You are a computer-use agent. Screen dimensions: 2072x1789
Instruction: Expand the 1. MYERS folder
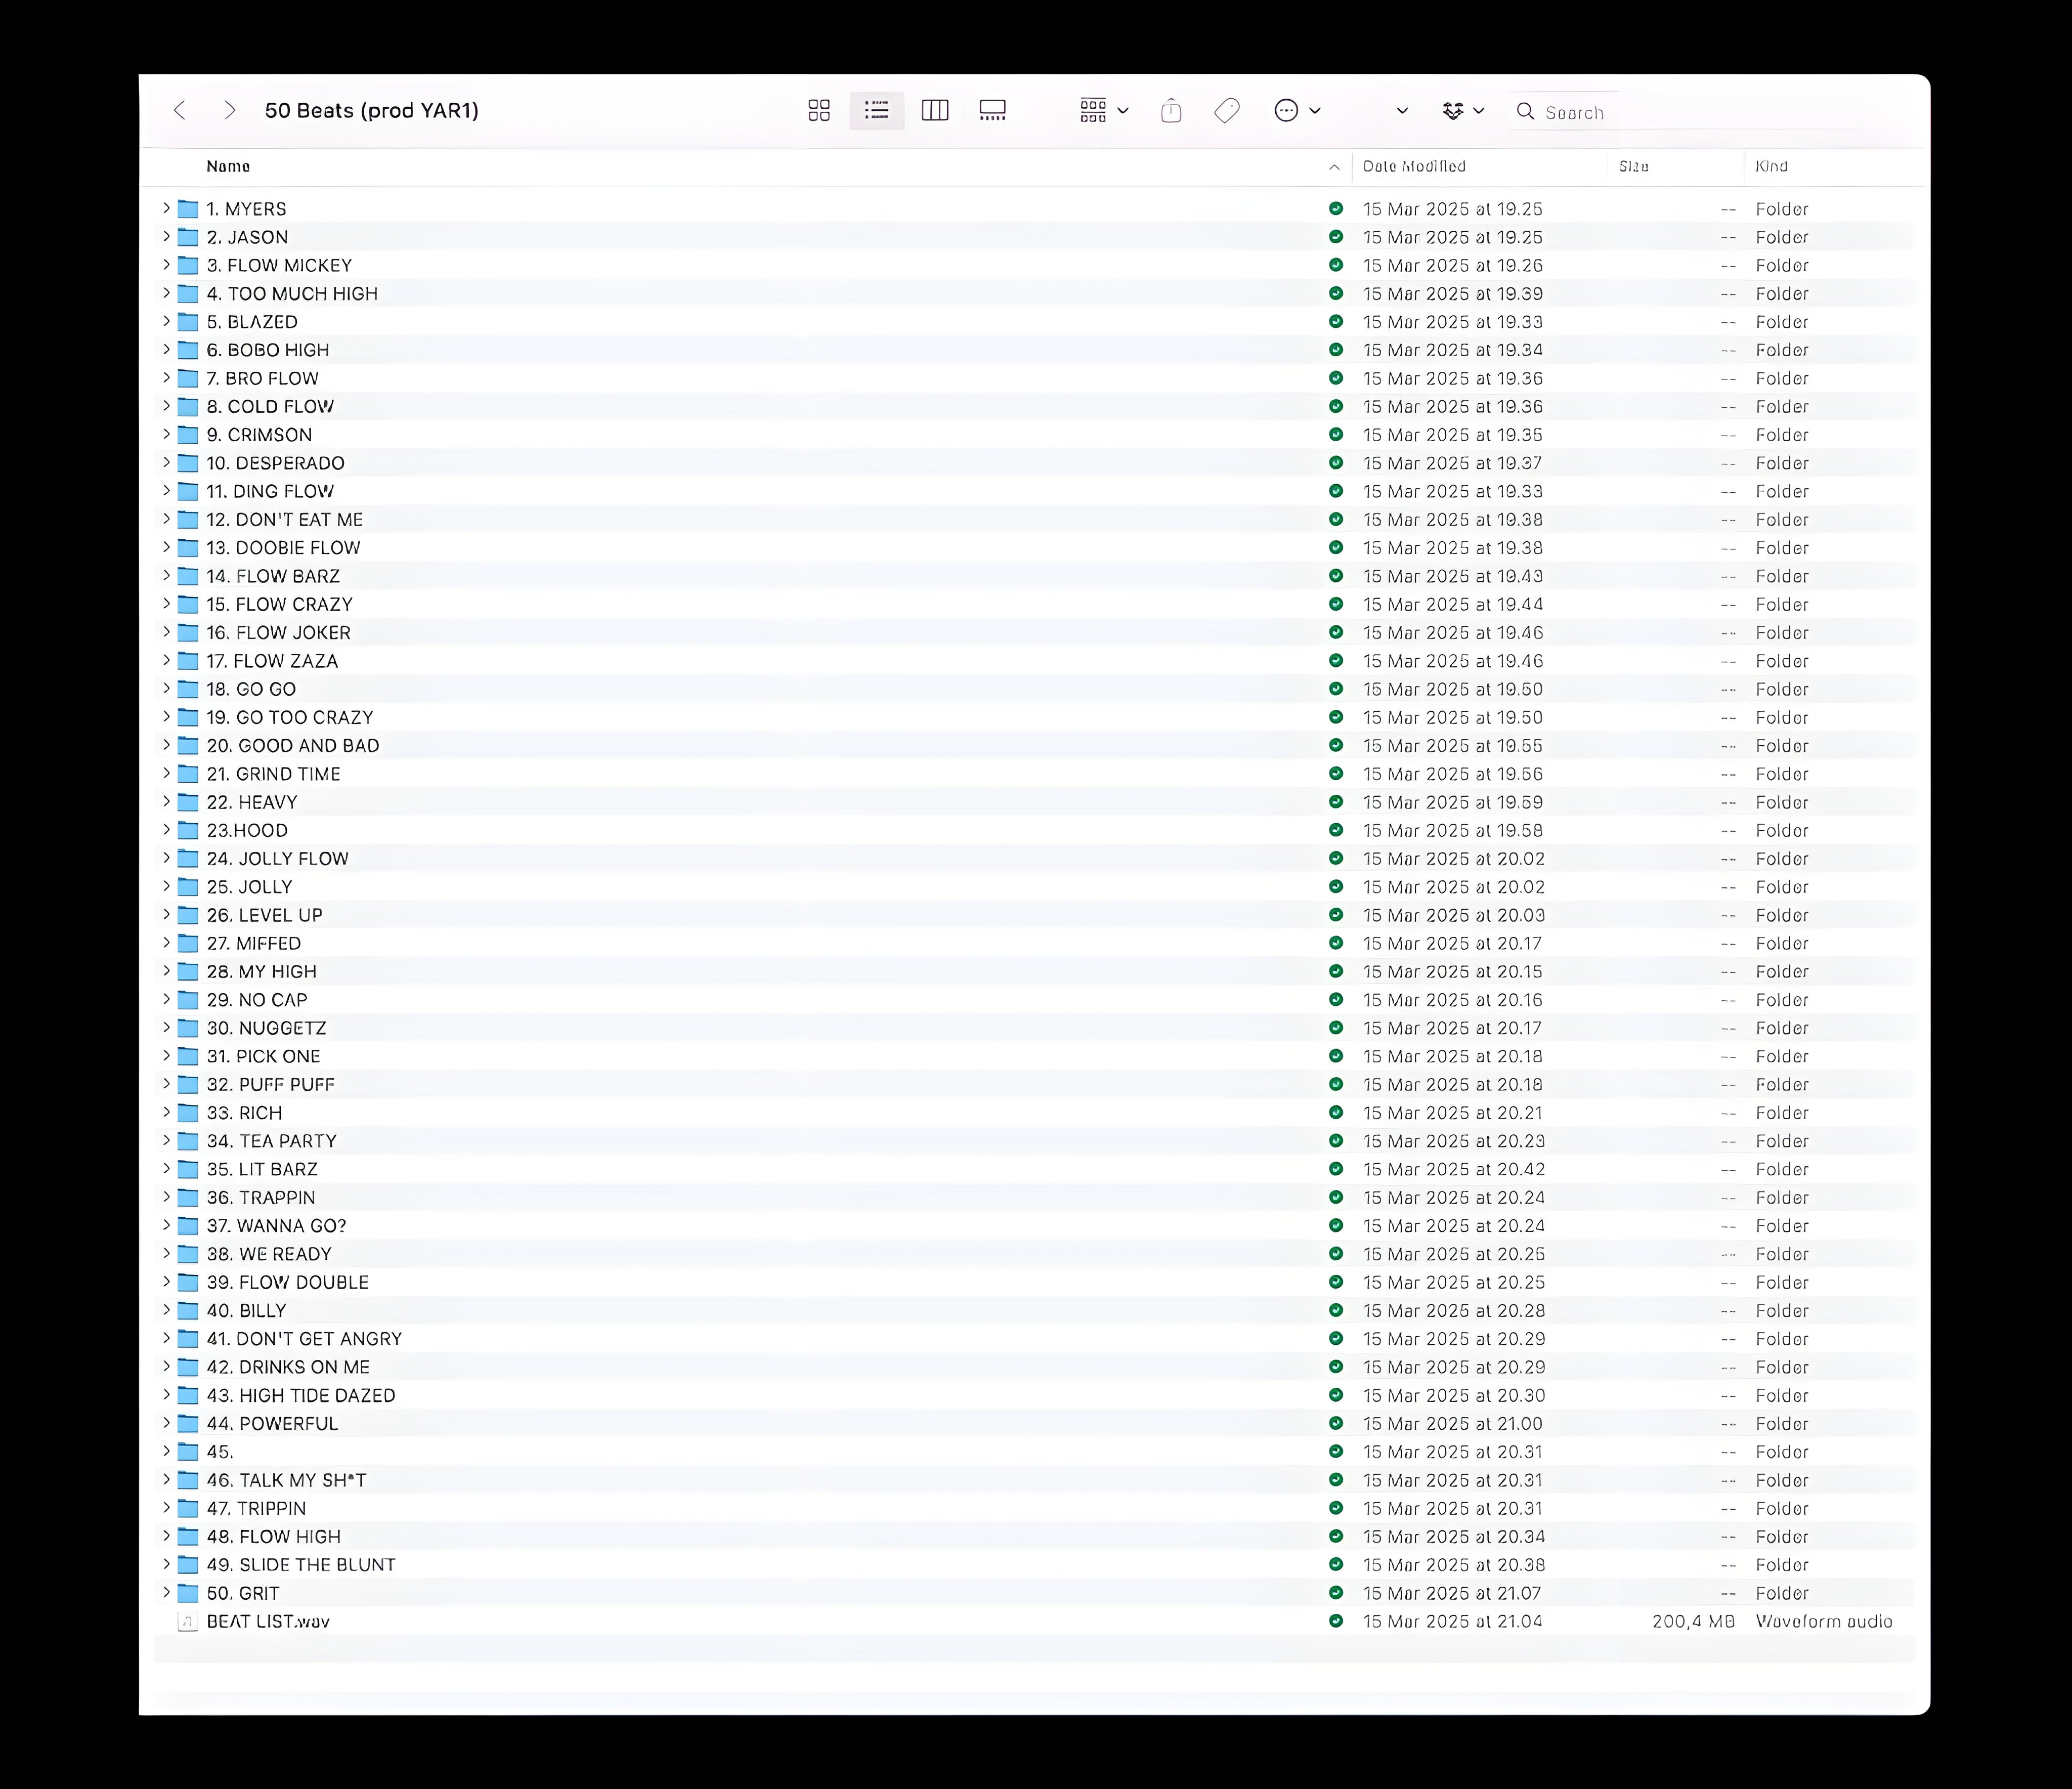click(167, 208)
